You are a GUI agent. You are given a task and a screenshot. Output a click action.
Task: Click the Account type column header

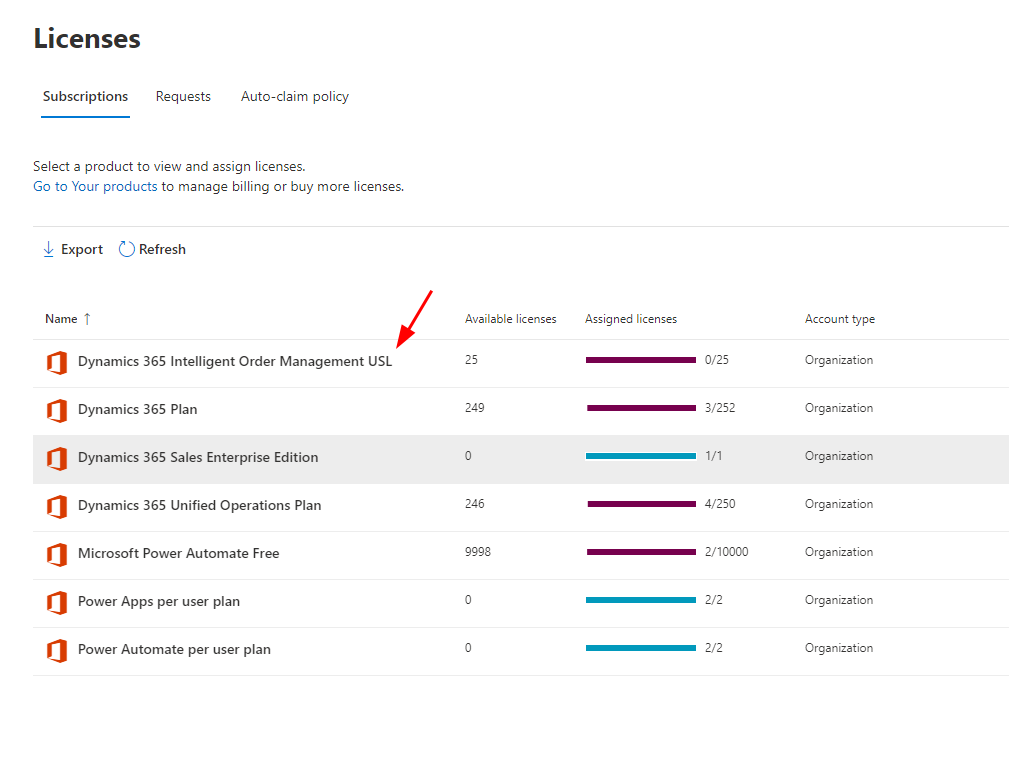tap(840, 318)
